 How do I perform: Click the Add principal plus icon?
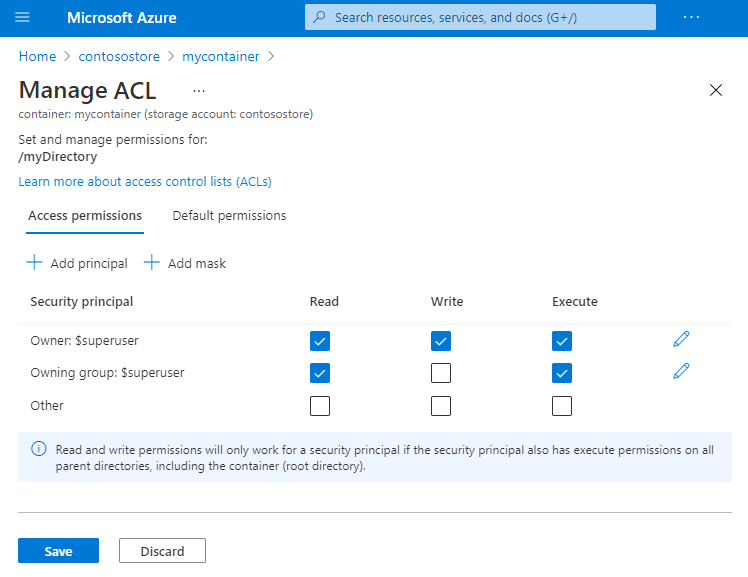pos(34,263)
